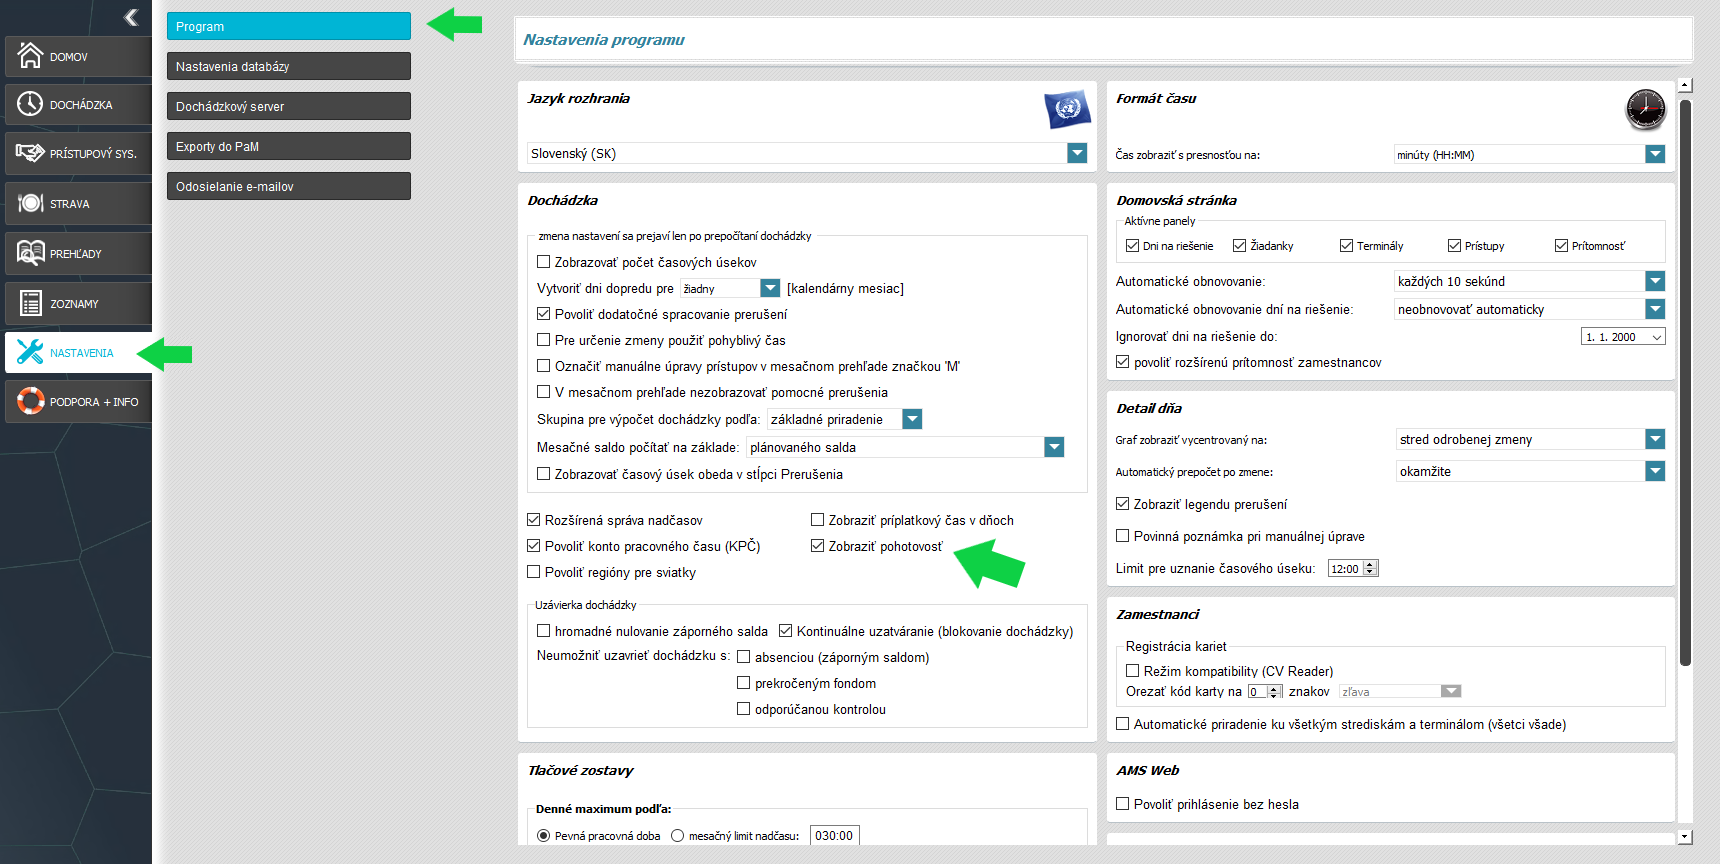Expand the Slovenský (SK) language dropdown
The height and width of the screenshot is (864, 1720).
pos(1077,153)
